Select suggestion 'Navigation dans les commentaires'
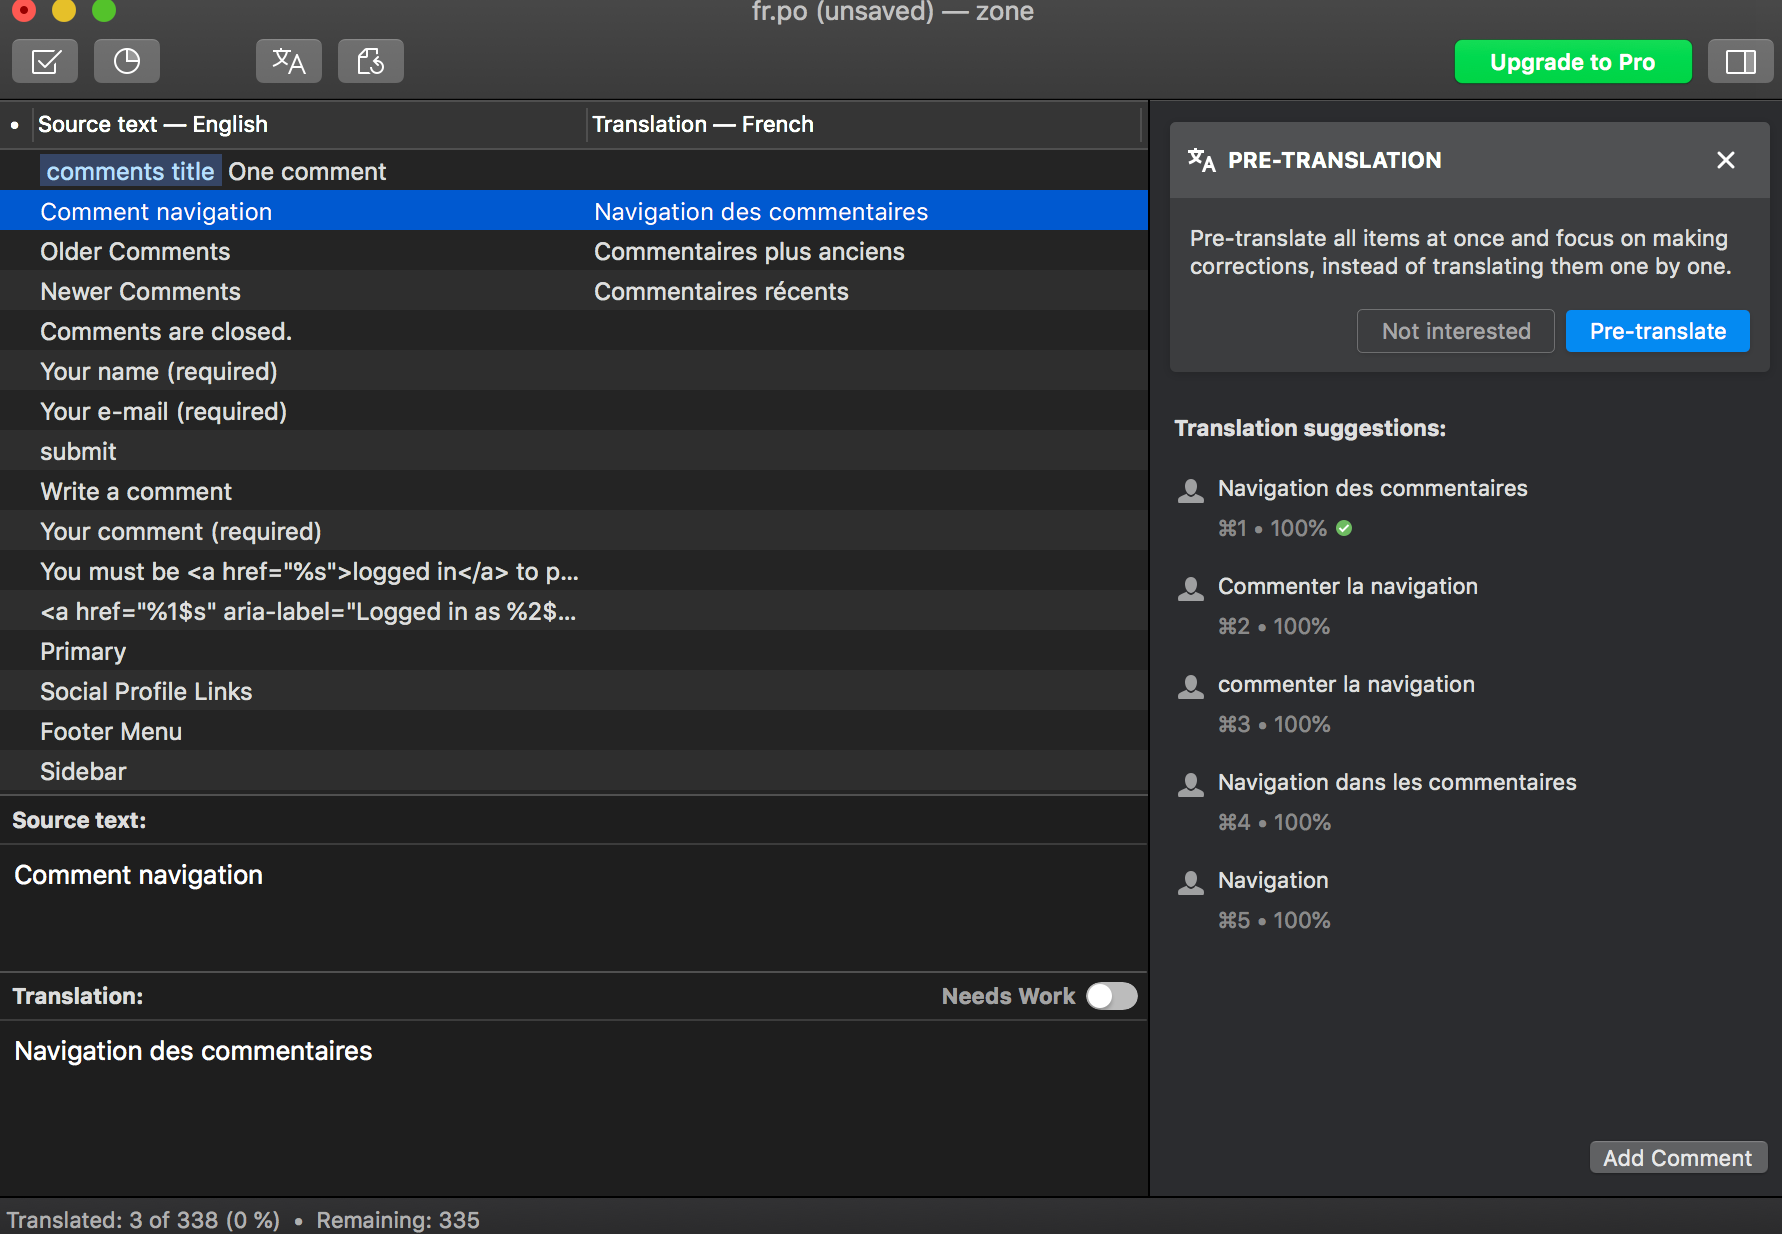Screen dimensions: 1782x1234 pos(1396,783)
